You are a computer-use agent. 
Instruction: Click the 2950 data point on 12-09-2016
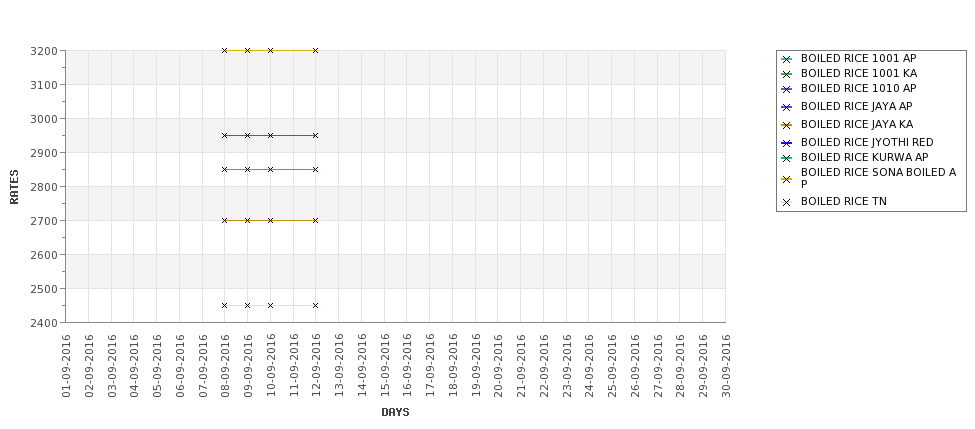click(315, 136)
